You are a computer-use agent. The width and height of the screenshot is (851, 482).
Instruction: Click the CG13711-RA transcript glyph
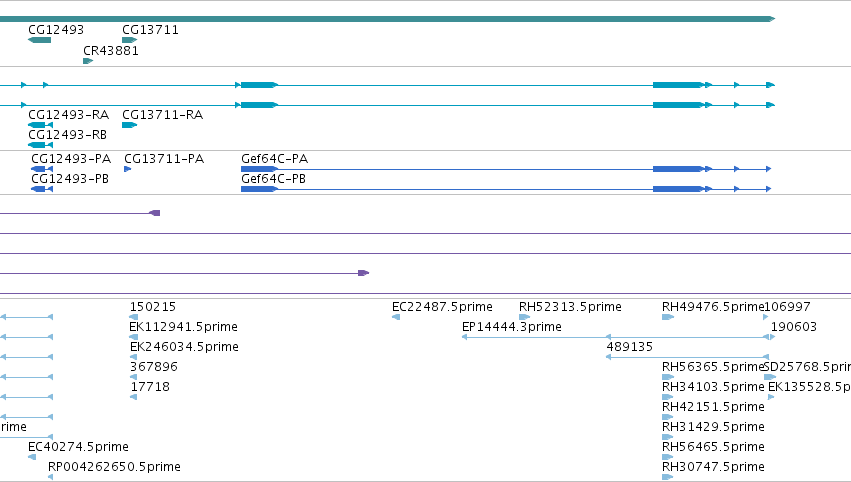coord(130,125)
